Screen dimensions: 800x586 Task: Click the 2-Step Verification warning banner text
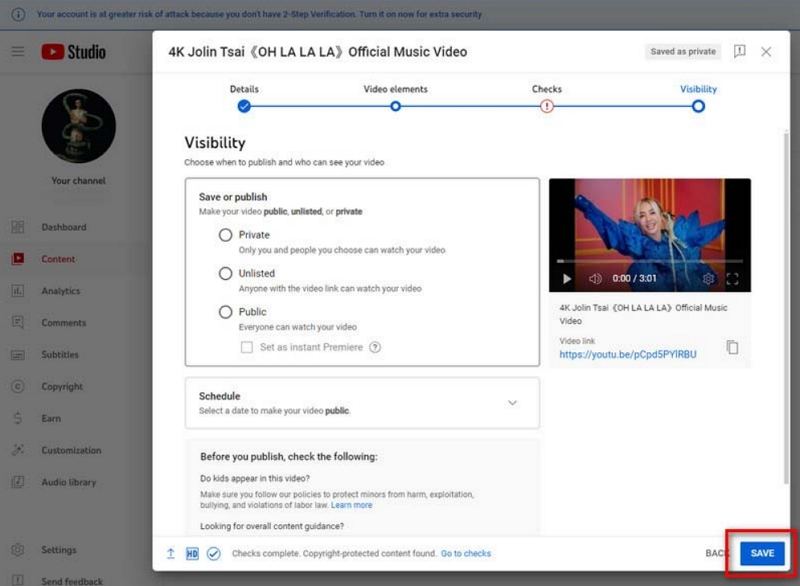click(259, 14)
